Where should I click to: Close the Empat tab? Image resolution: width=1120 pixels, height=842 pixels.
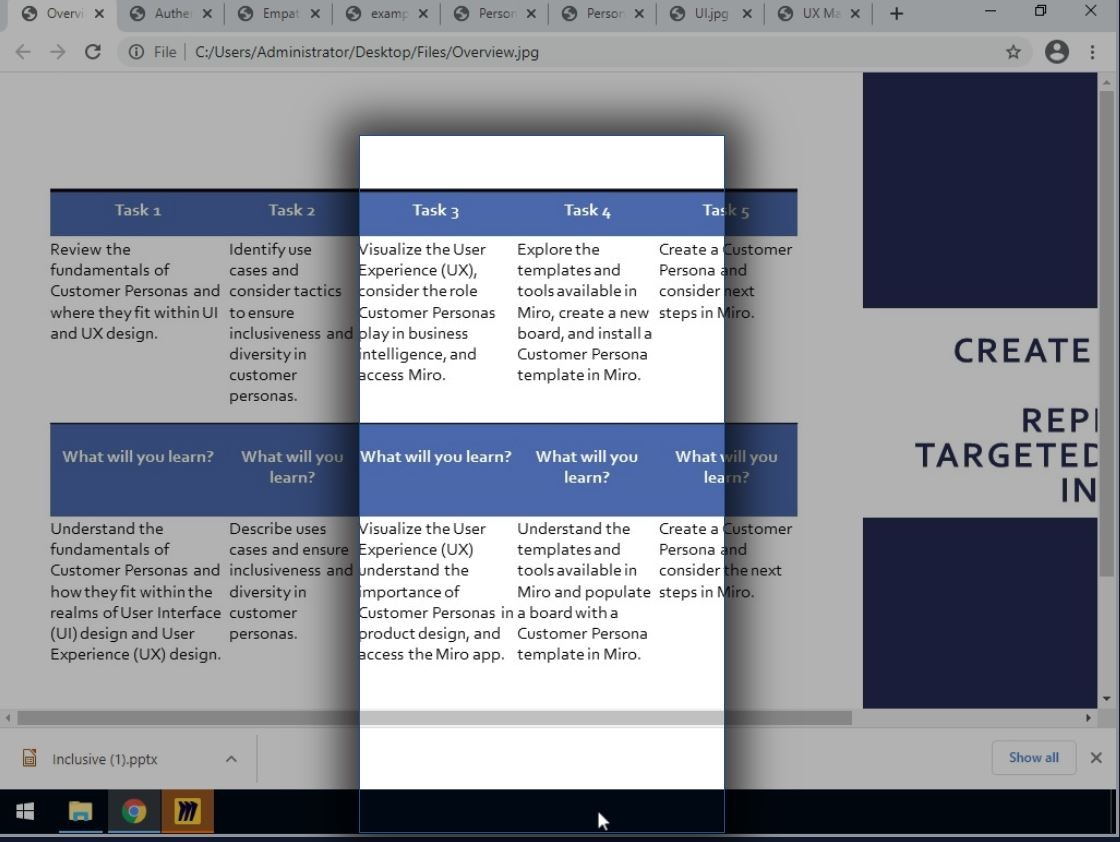pyautogui.click(x=315, y=14)
